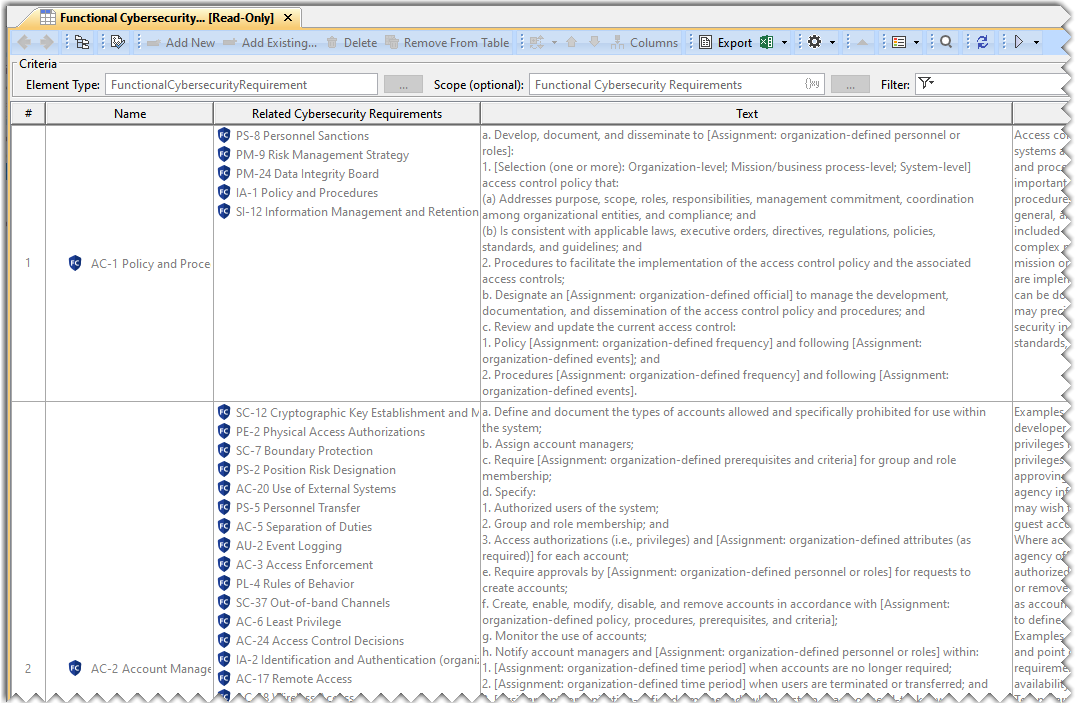1075x703 pixels.
Task: Select the AC-1 Policy and Procedures row name
Action: (x=150, y=264)
